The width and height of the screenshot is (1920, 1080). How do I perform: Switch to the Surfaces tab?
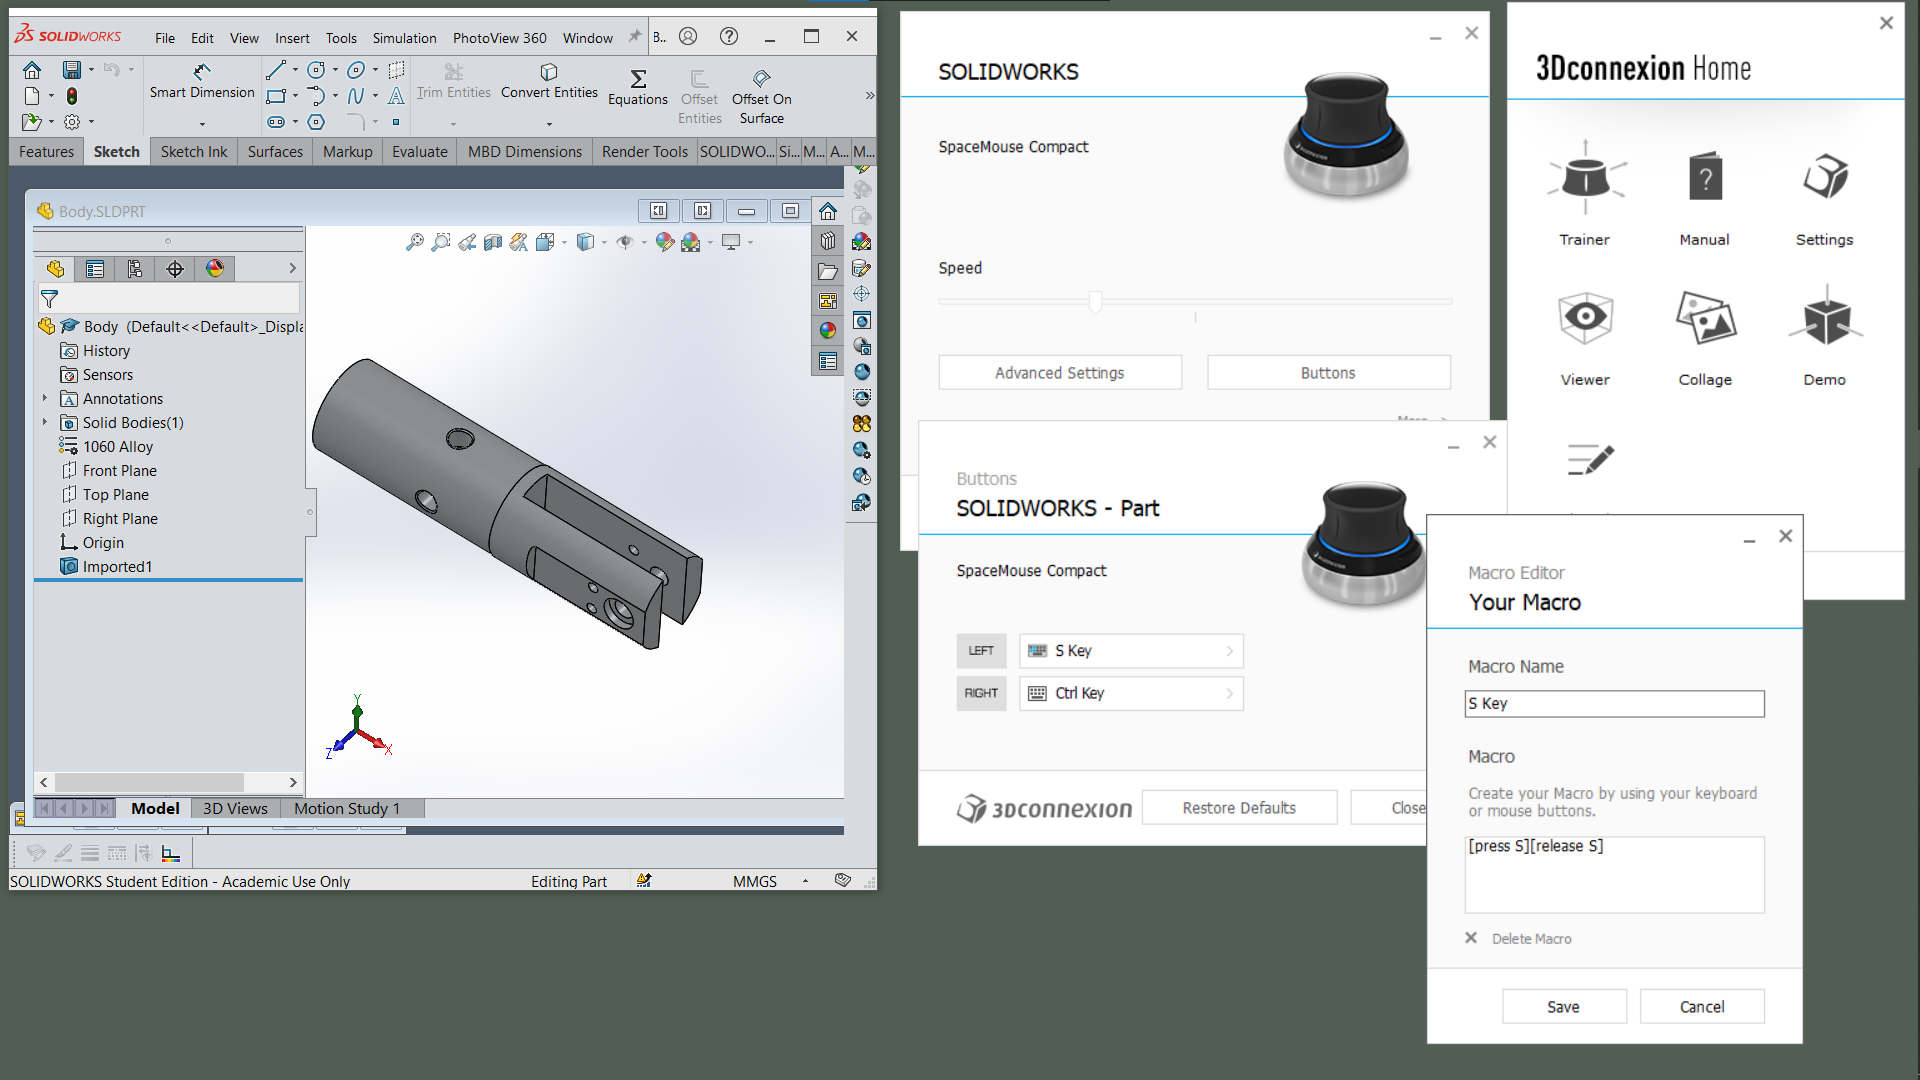coord(275,152)
